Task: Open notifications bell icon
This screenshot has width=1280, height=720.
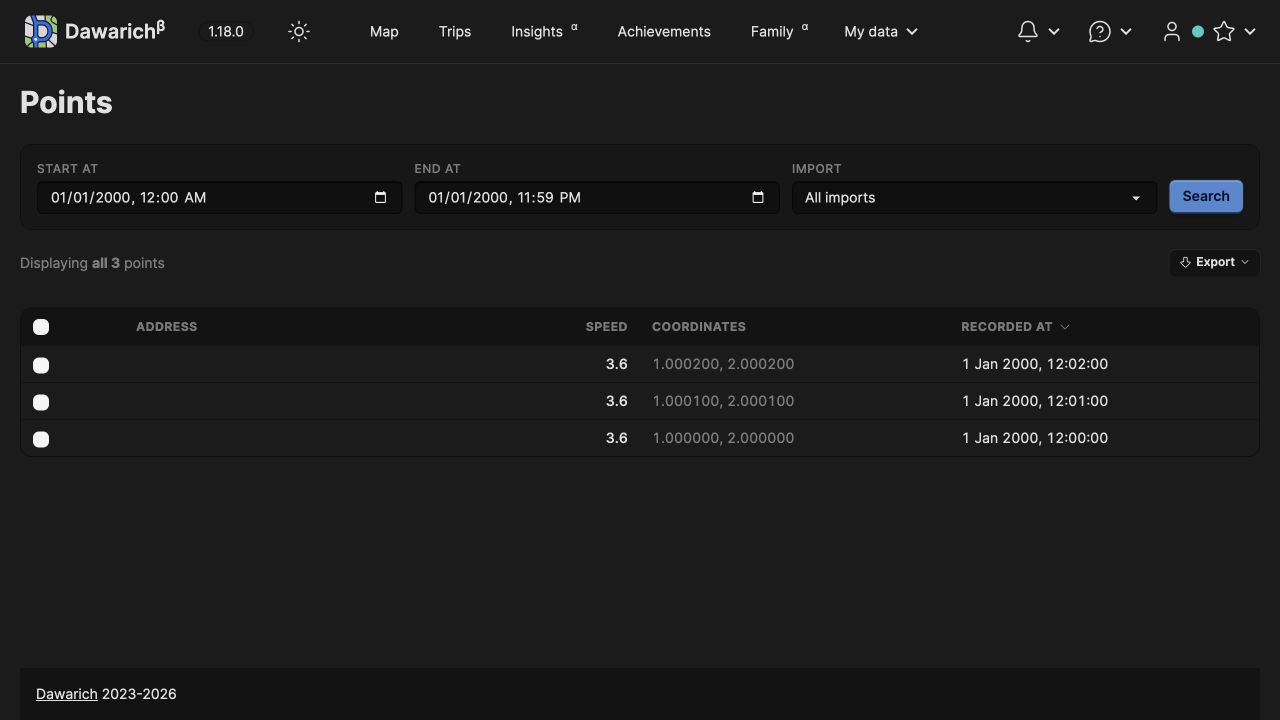Action: pos(1027,32)
